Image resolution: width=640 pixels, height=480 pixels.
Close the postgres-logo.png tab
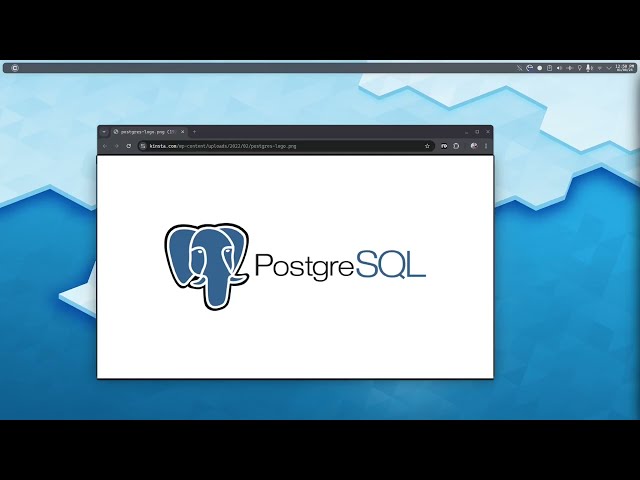click(182, 132)
